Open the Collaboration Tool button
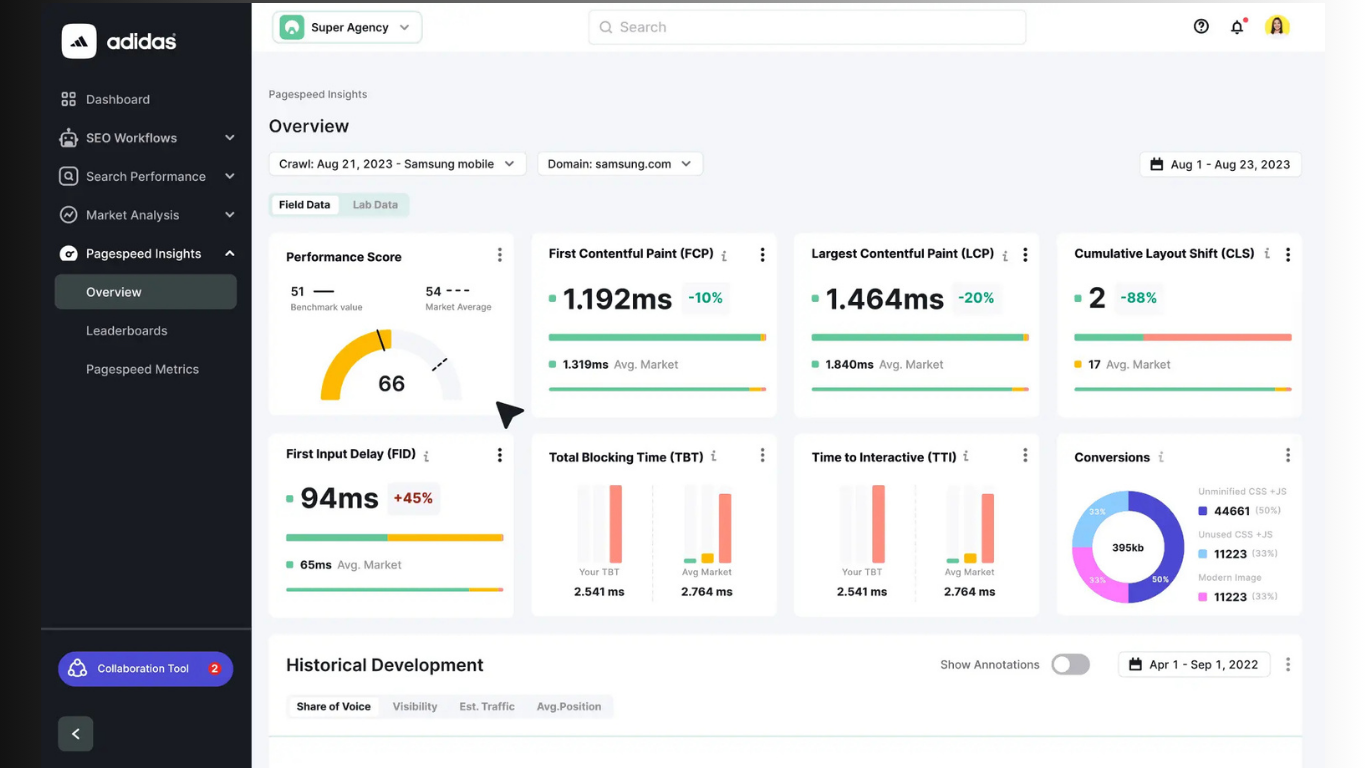 click(146, 669)
